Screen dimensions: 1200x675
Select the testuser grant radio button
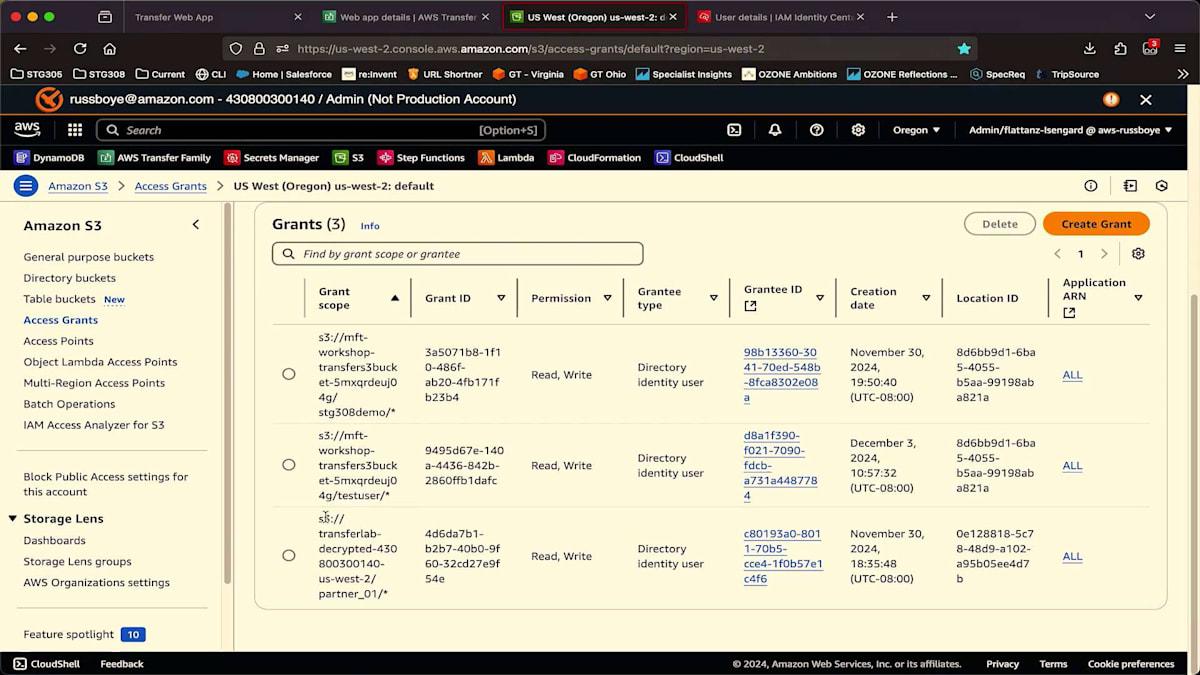(x=289, y=465)
